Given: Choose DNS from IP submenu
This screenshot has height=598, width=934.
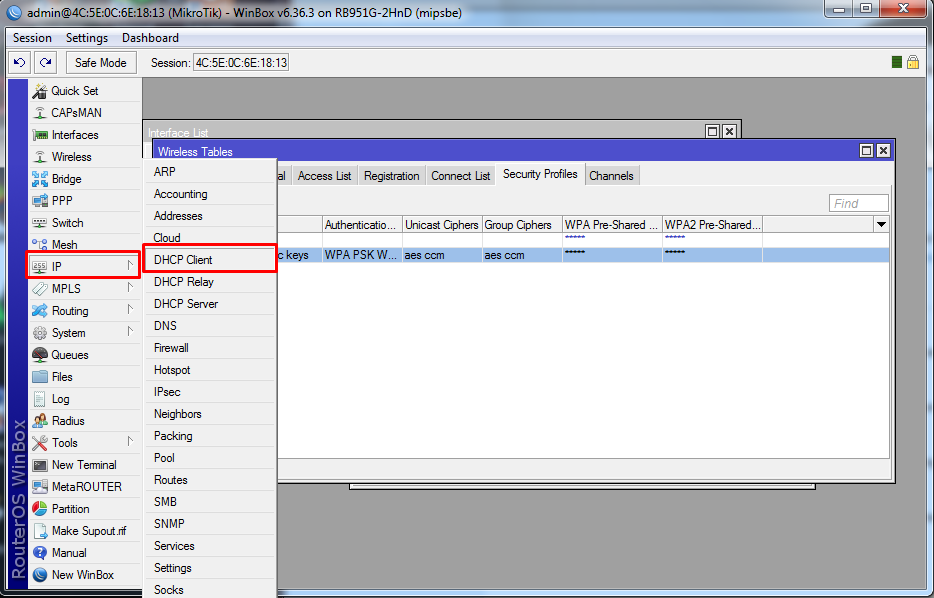Looking at the screenshot, I should (x=210, y=326).
